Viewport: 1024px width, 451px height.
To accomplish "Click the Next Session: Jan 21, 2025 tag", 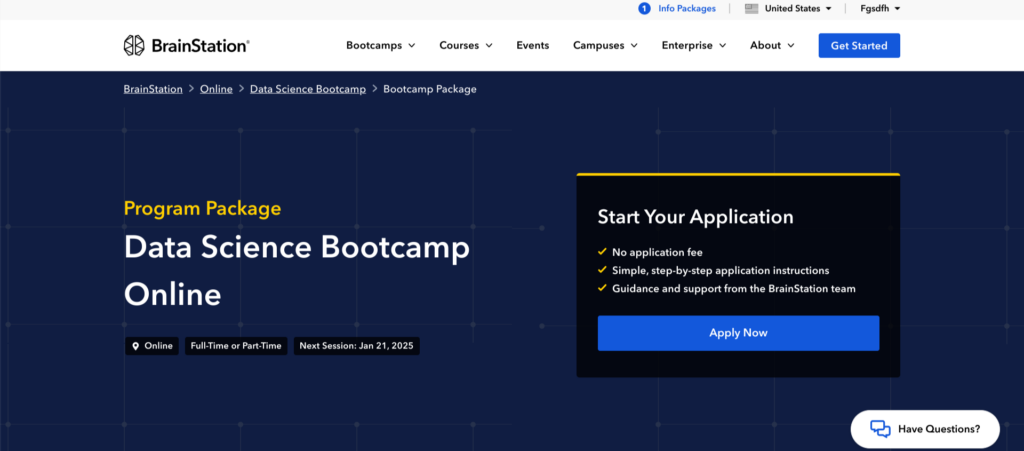I will click(356, 346).
